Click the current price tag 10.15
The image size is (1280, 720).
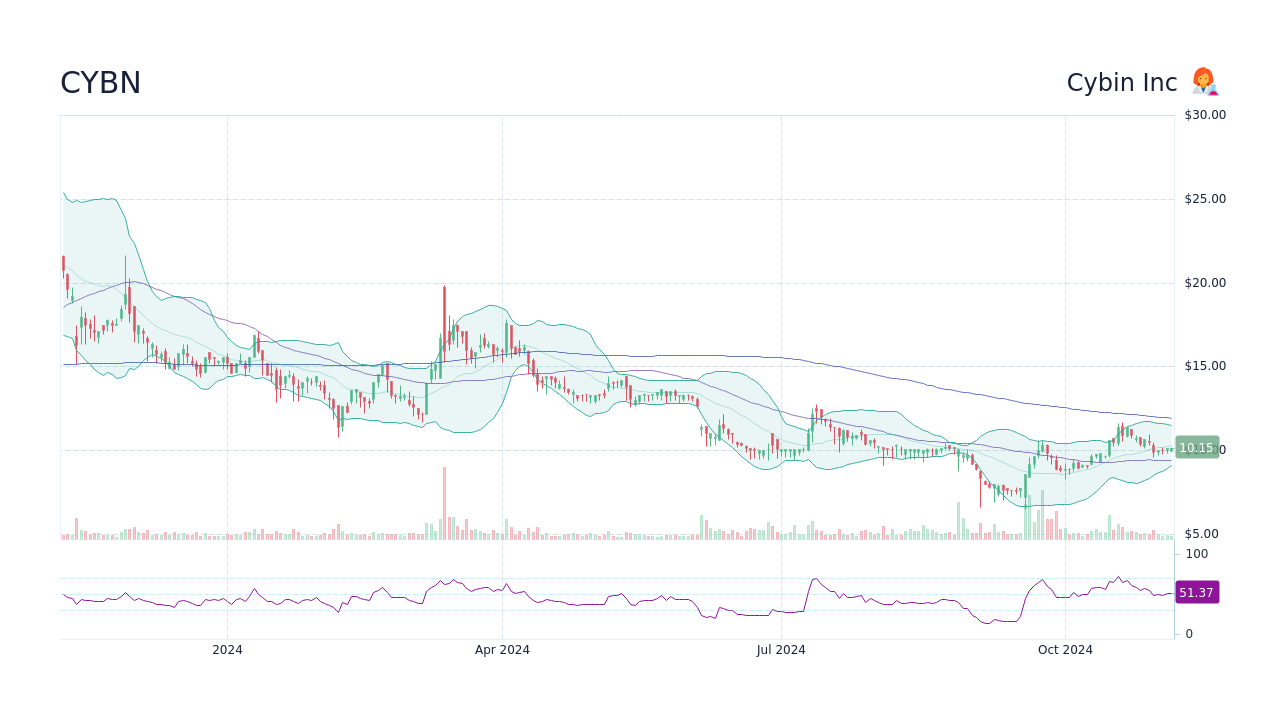[1197, 448]
